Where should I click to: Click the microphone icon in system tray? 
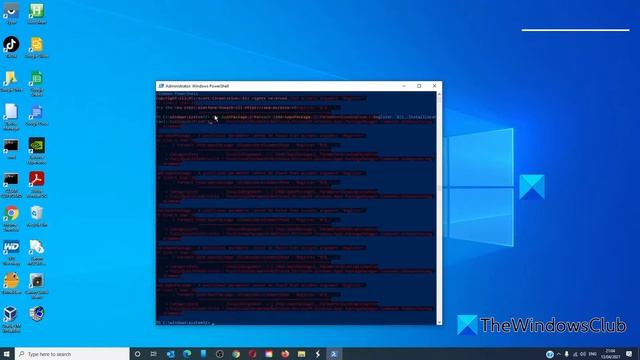click(x=567, y=354)
